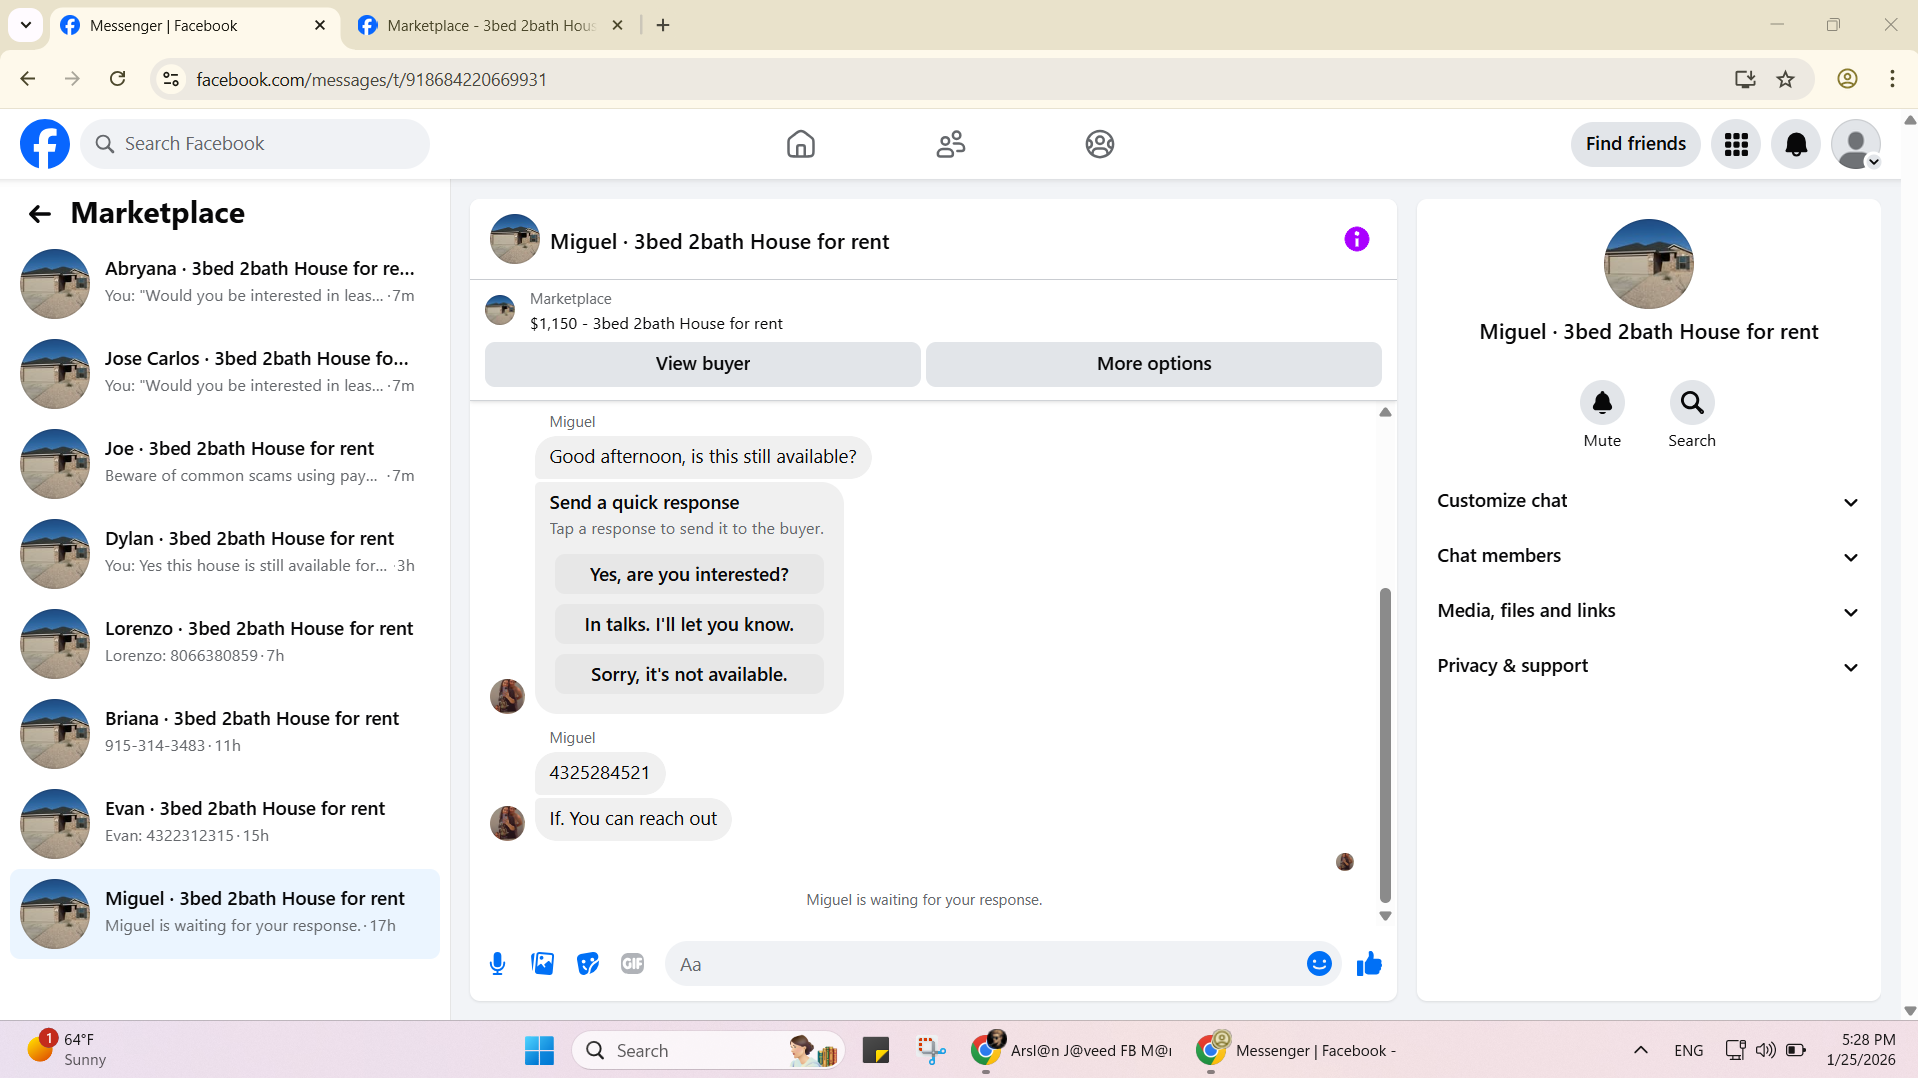
Task: Click the large listing photo in info panel
Action: (x=1648, y=264)
